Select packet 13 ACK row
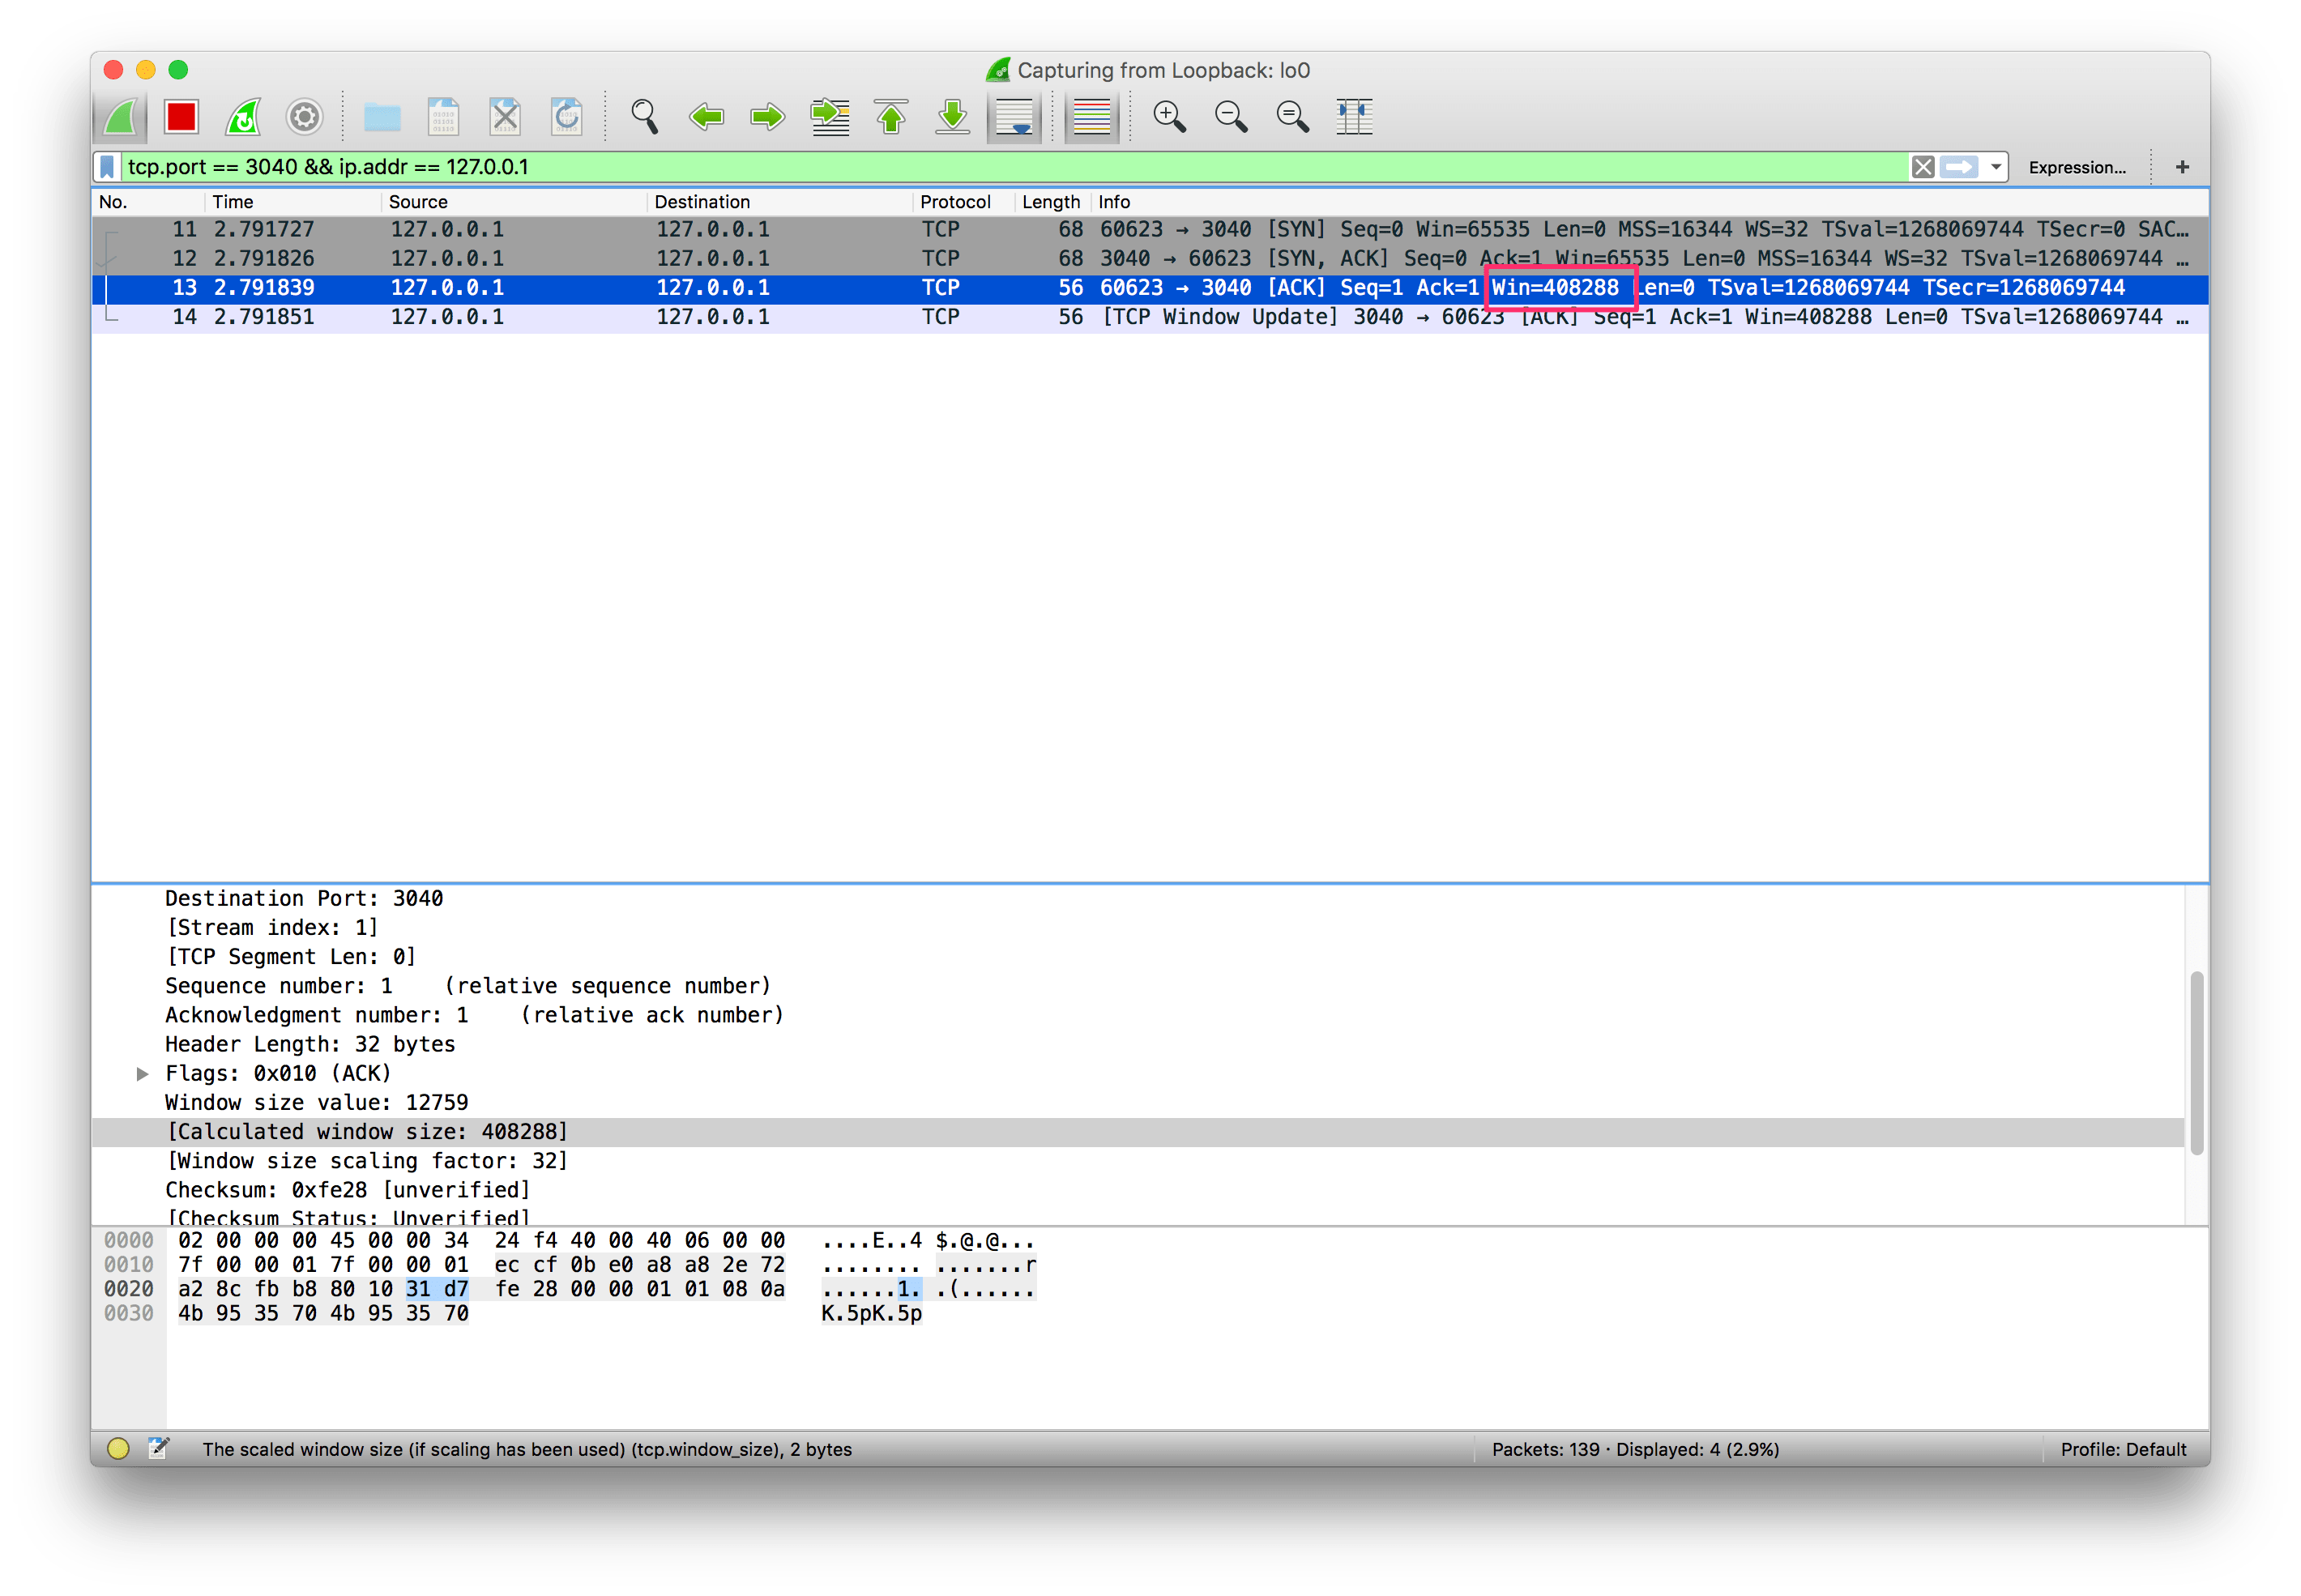This screenshot has height=1596, width=2301. point(1150,288)
